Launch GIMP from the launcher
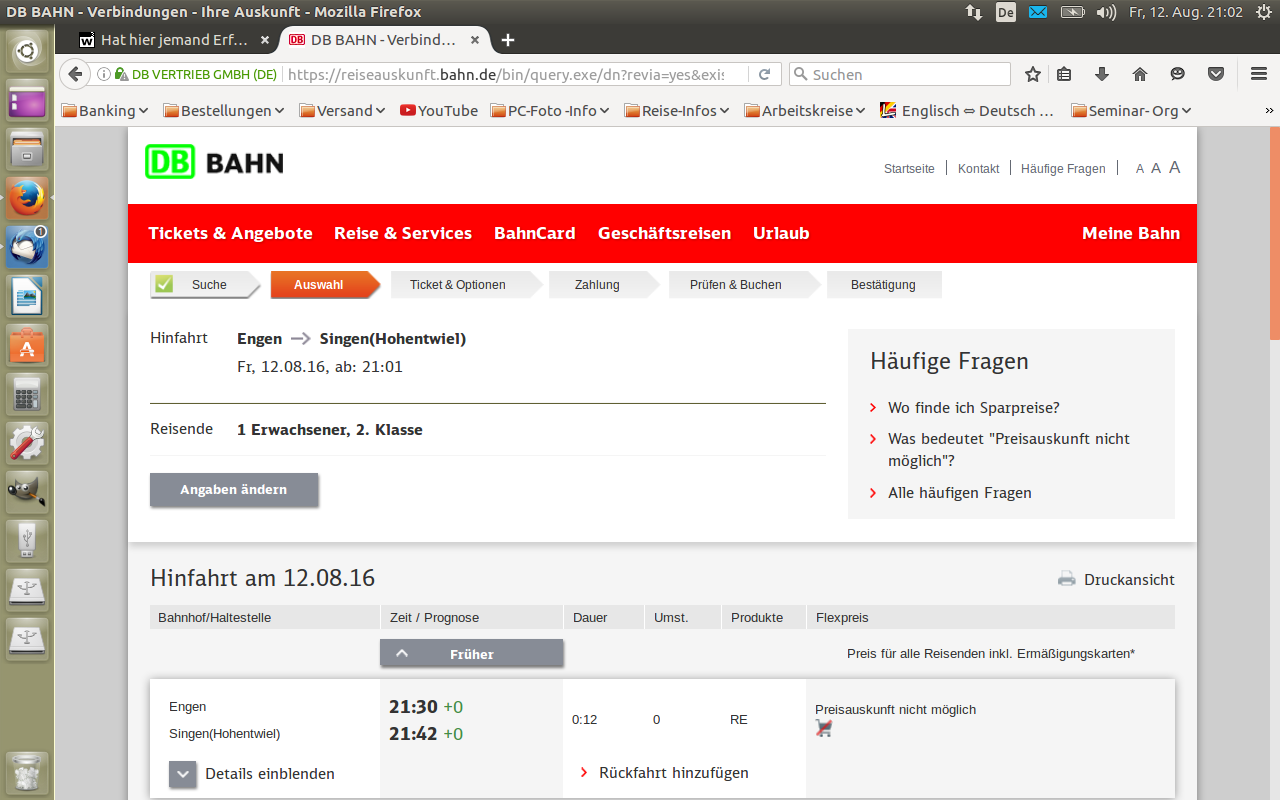This screenshot has height=800, width=1280. 27,492
